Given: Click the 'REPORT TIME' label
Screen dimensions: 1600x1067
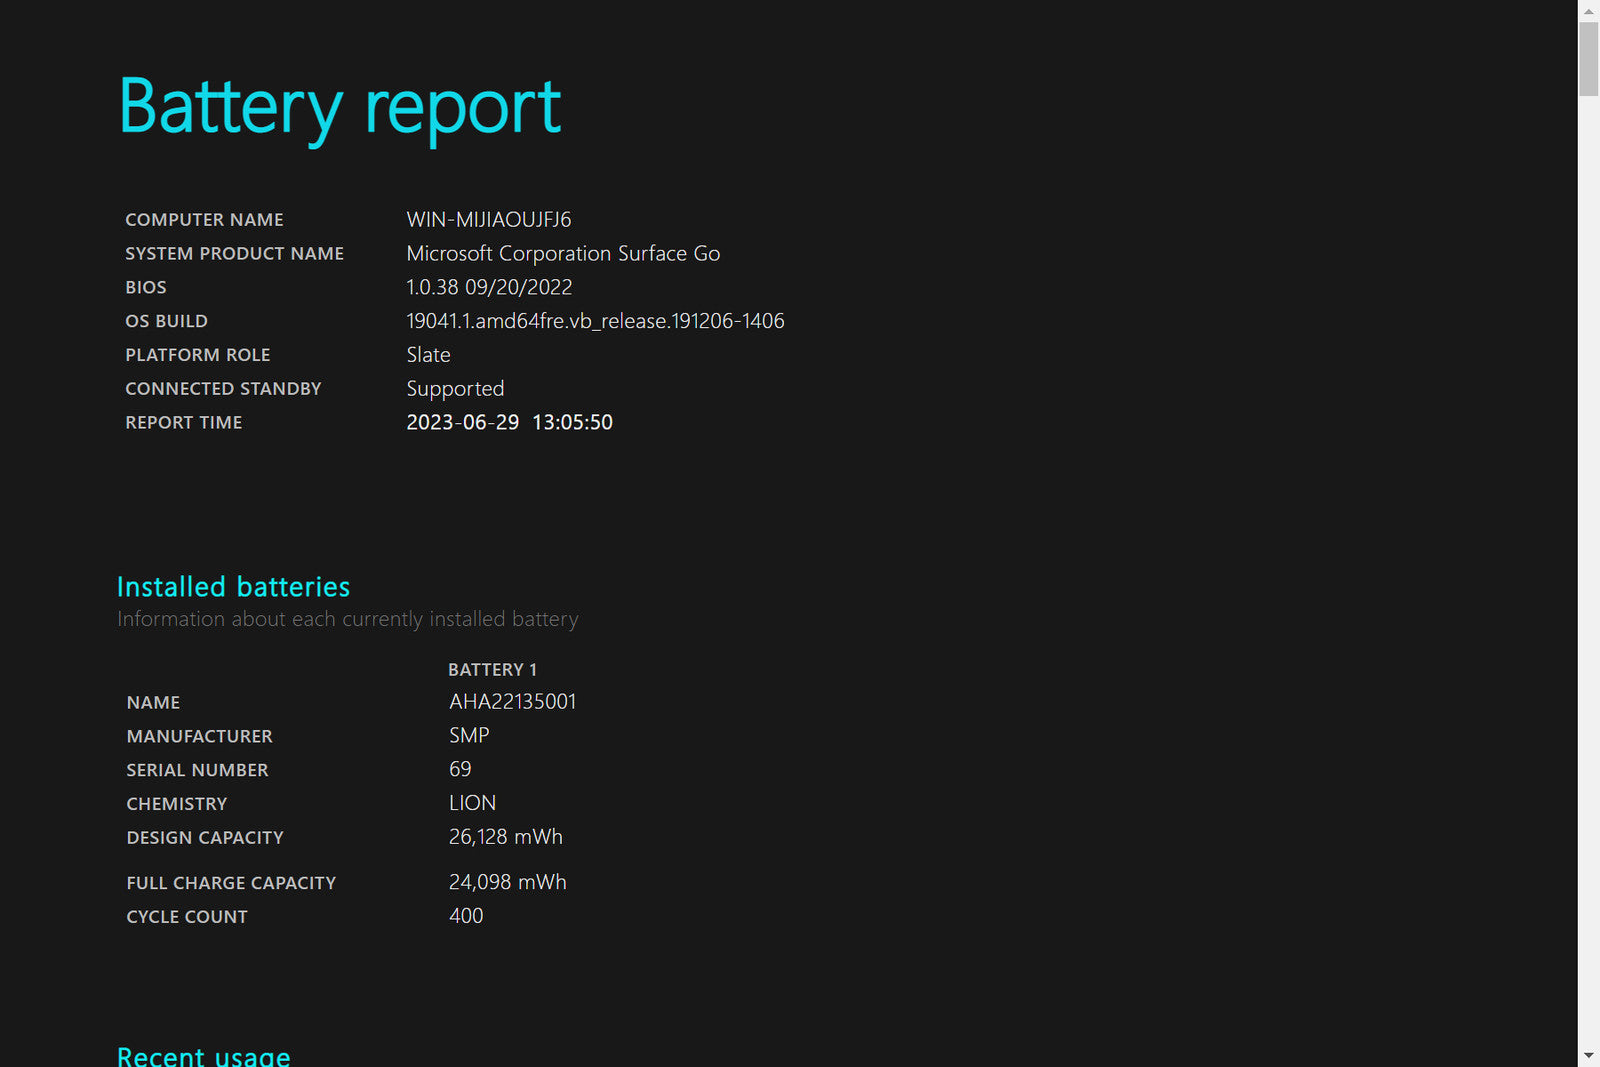Looking at the screenshot, I should pyautogui.click(x=183, y=423).
